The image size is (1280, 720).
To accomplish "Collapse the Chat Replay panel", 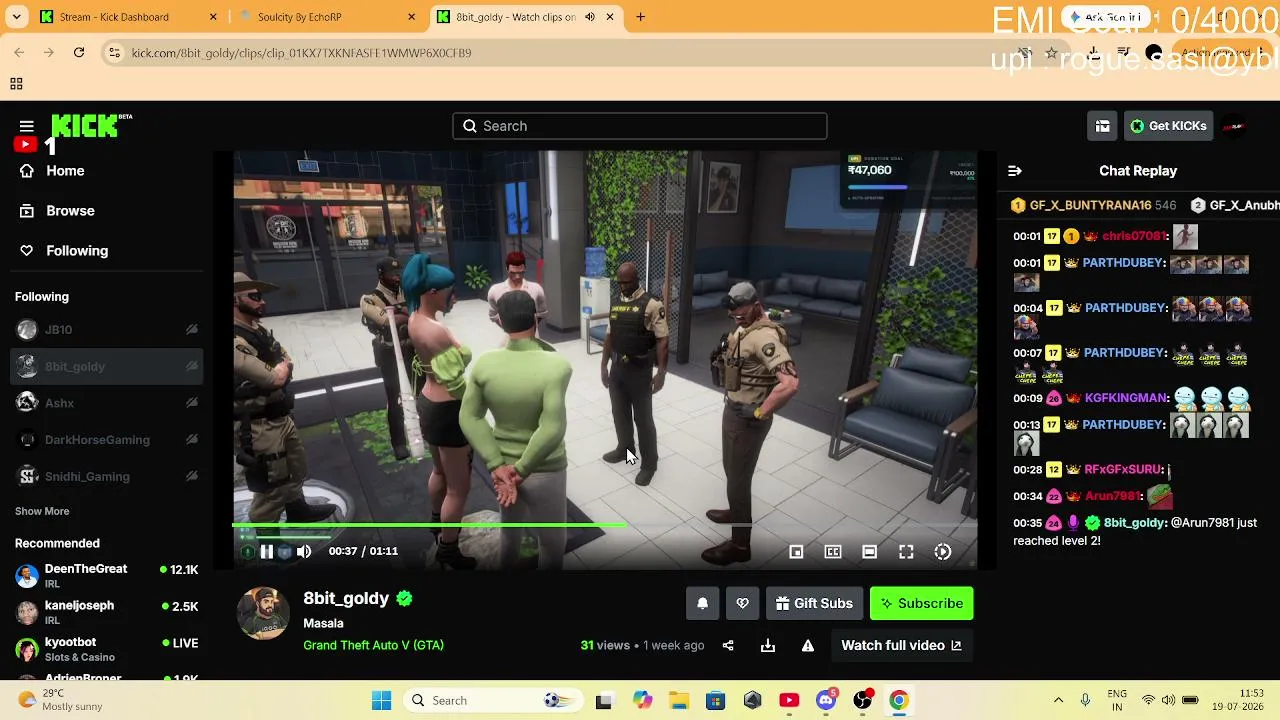I will (1015, 171).
